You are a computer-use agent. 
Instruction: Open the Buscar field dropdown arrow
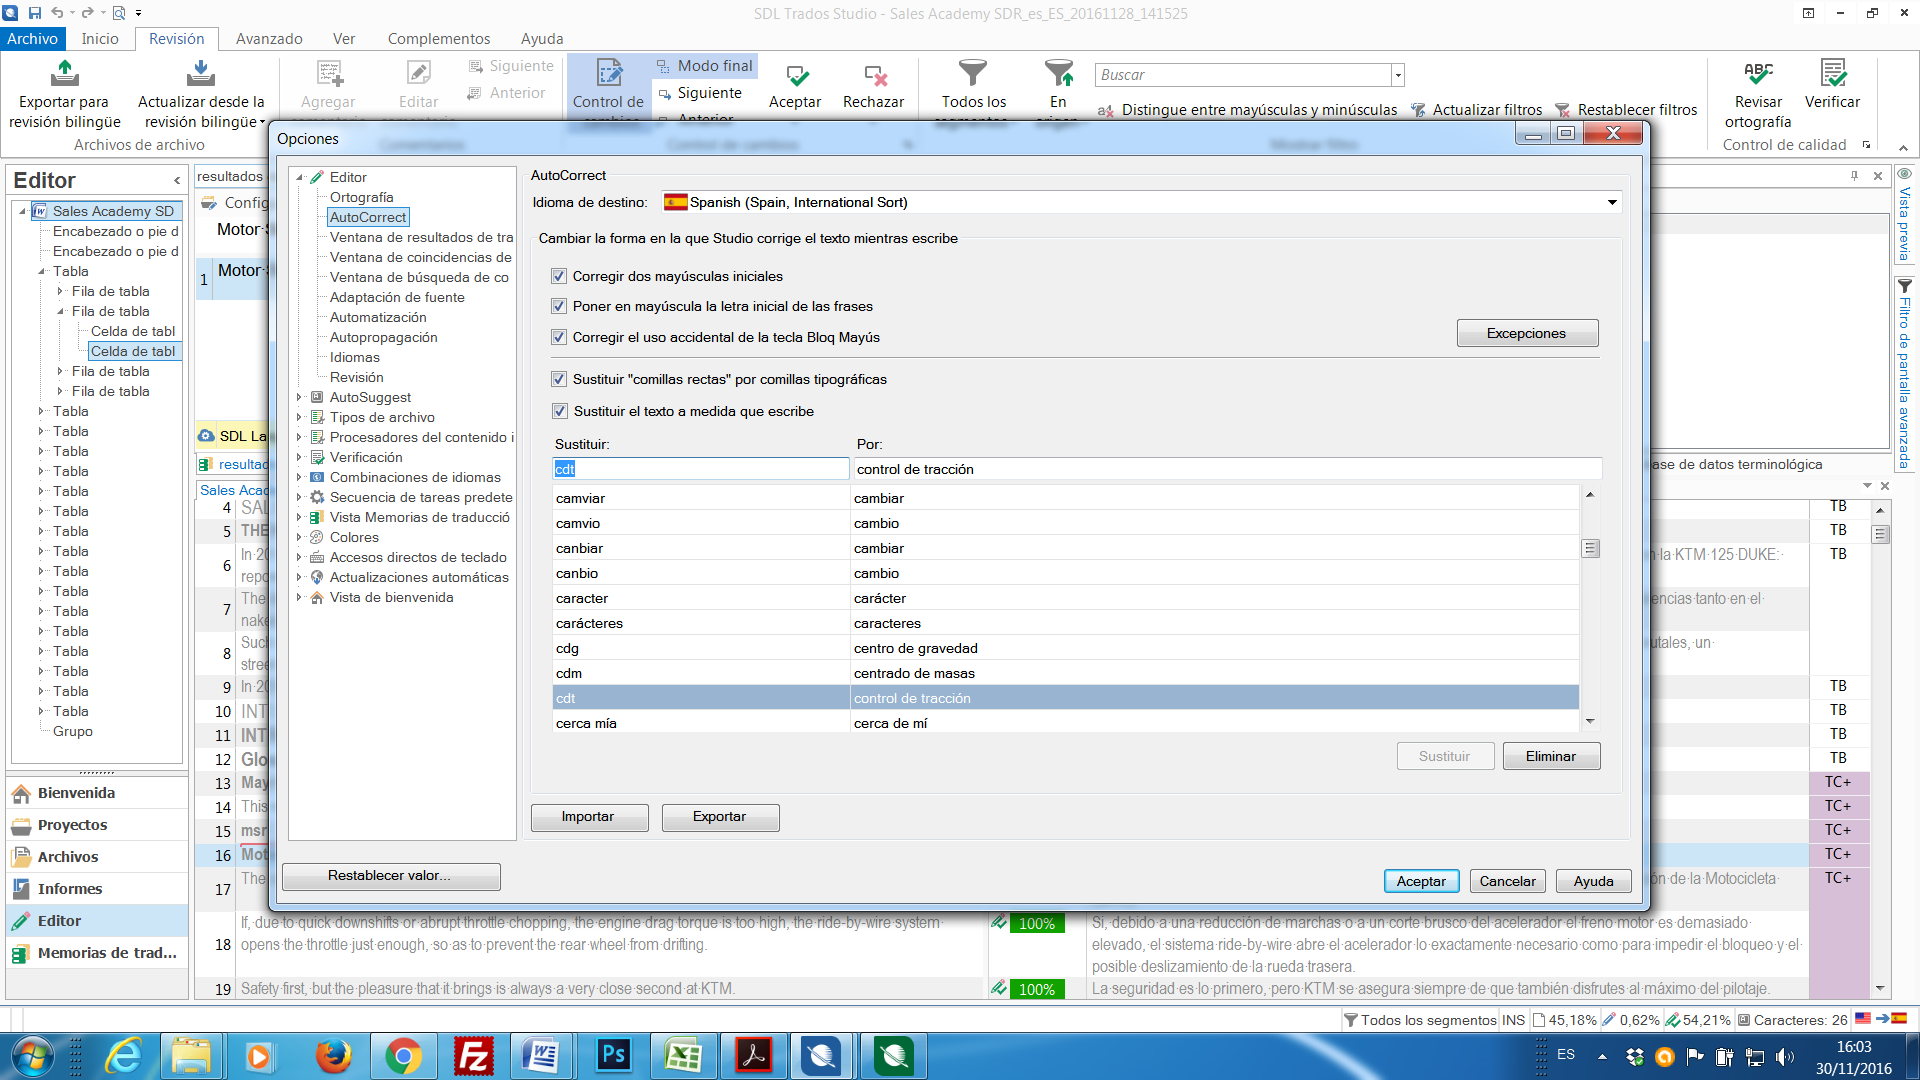pyautogui.click(x=1398, y=75)
